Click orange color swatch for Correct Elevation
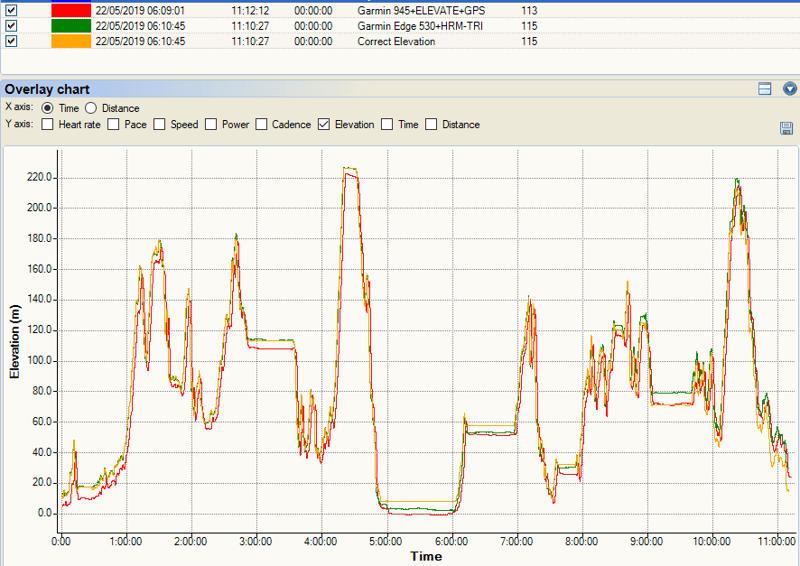Viewport: 800px width, 566px height. 71,41
